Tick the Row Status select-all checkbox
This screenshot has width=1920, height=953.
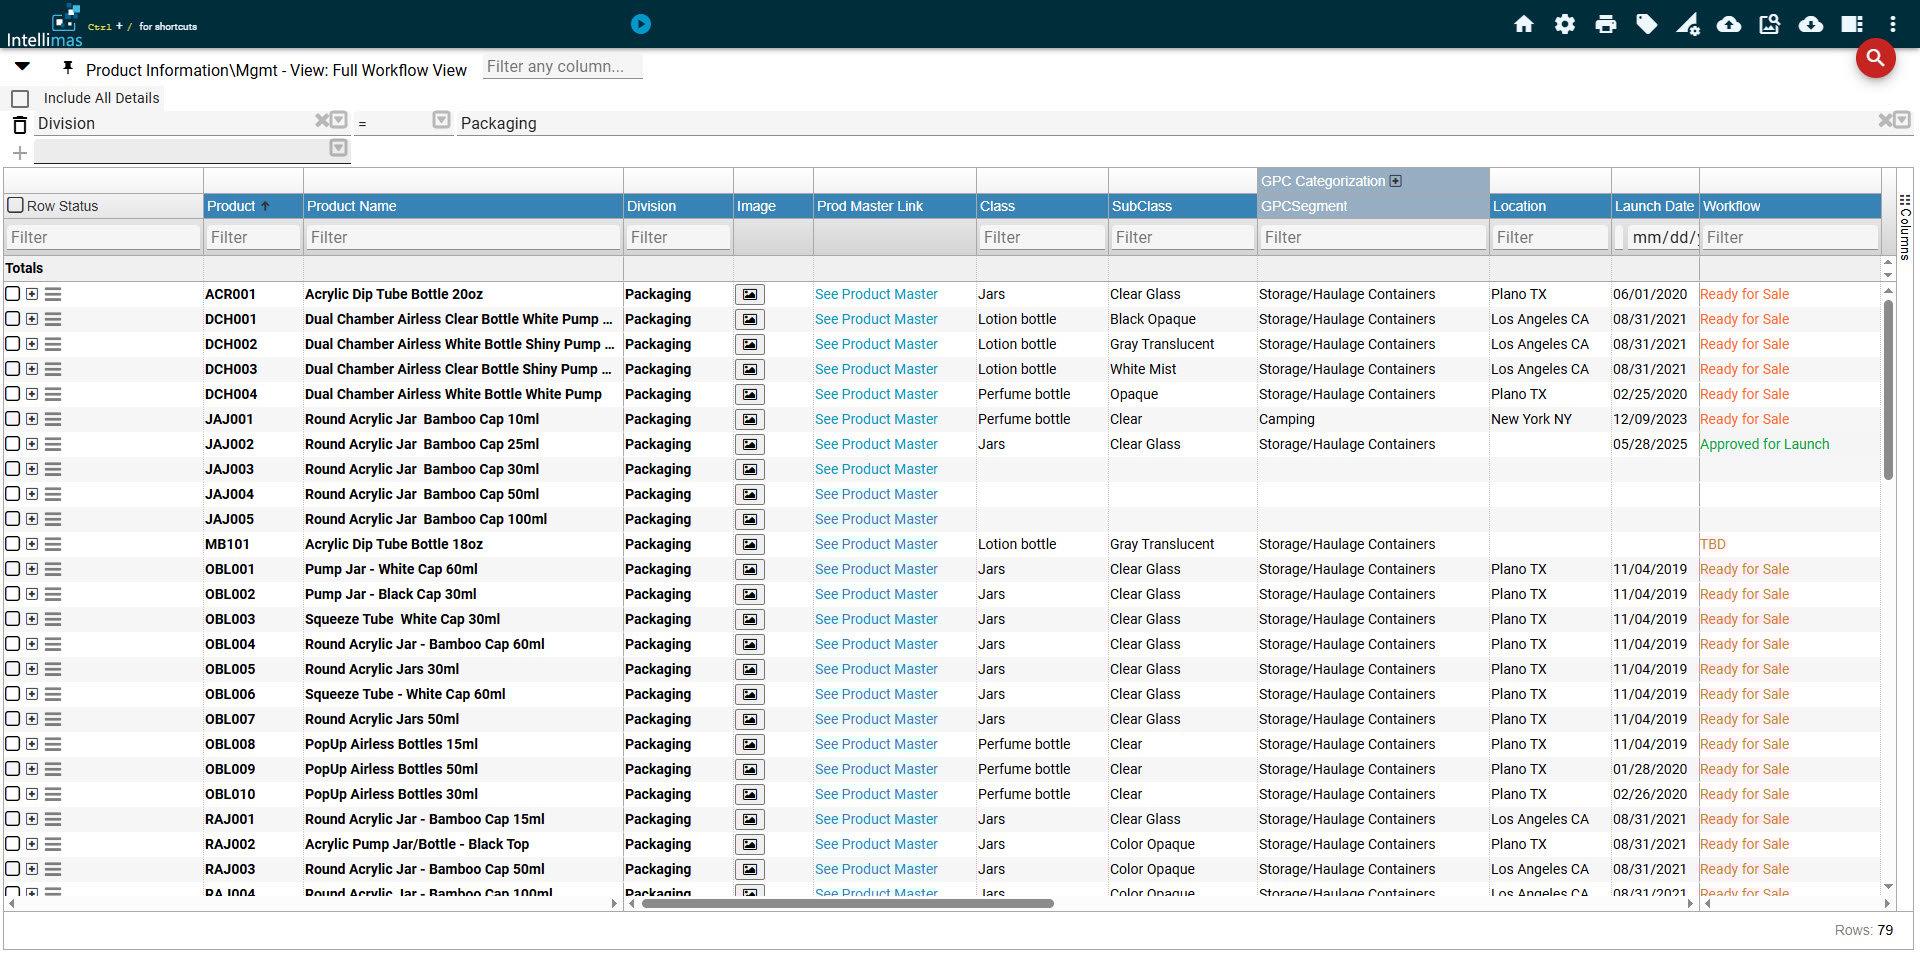coord(15,205)
